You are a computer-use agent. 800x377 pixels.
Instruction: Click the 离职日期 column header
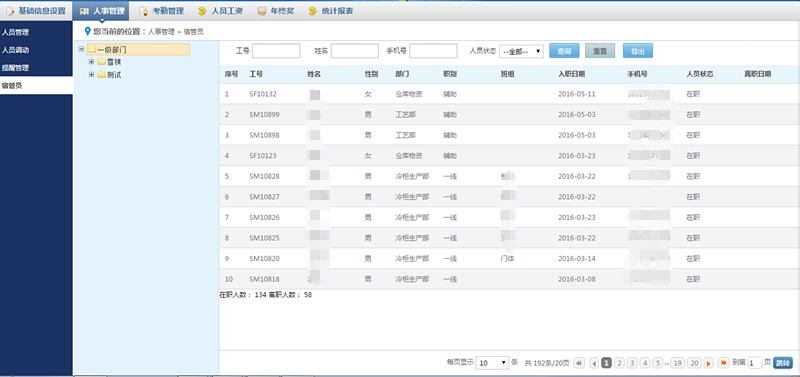coord(758,74)
